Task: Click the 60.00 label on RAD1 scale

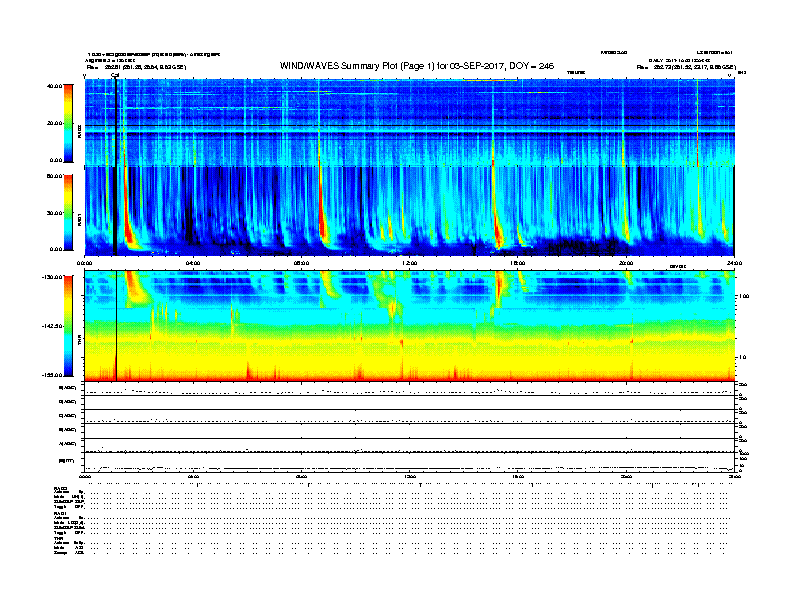Action: (x=54, y=176)
